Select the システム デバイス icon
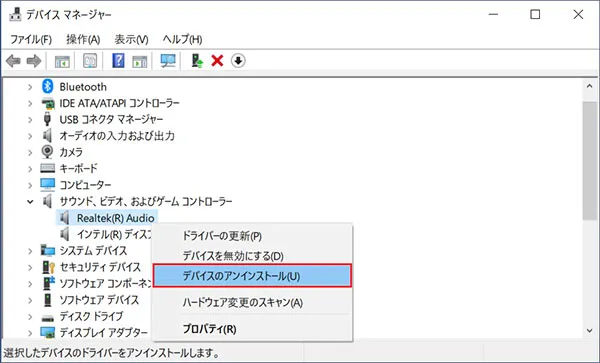 pyautogui.click(x=48, y=251)
